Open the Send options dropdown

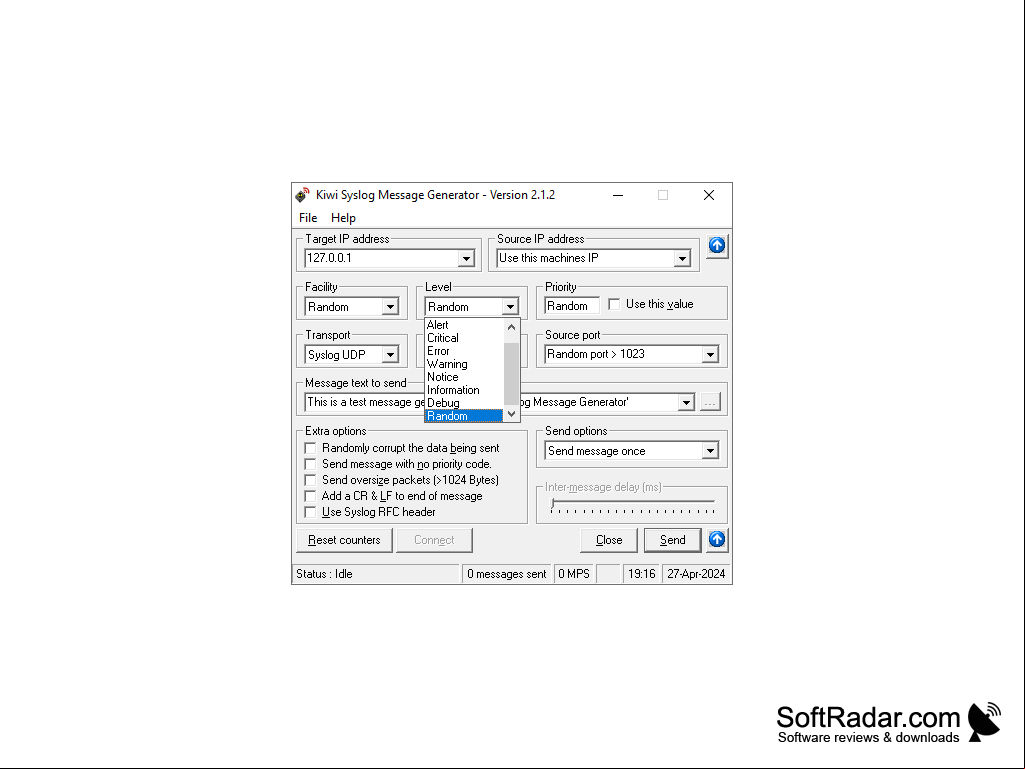click(x=711, y=451)
